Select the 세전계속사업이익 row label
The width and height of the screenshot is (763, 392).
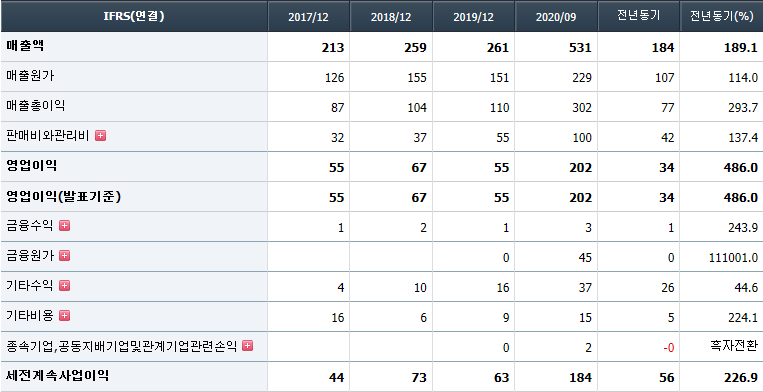(57, 376)
